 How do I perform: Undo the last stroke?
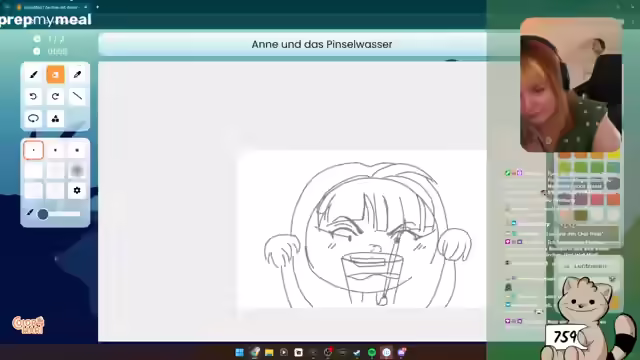[33, 96]
